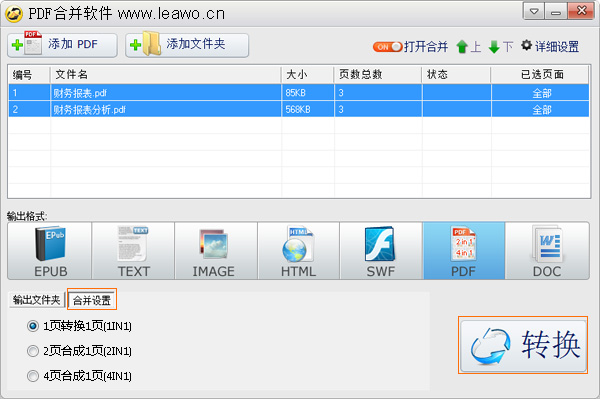600x399 pixels.
Task: Choose 1页转换1页(1IN1) radio option
Action: point(80,326)
